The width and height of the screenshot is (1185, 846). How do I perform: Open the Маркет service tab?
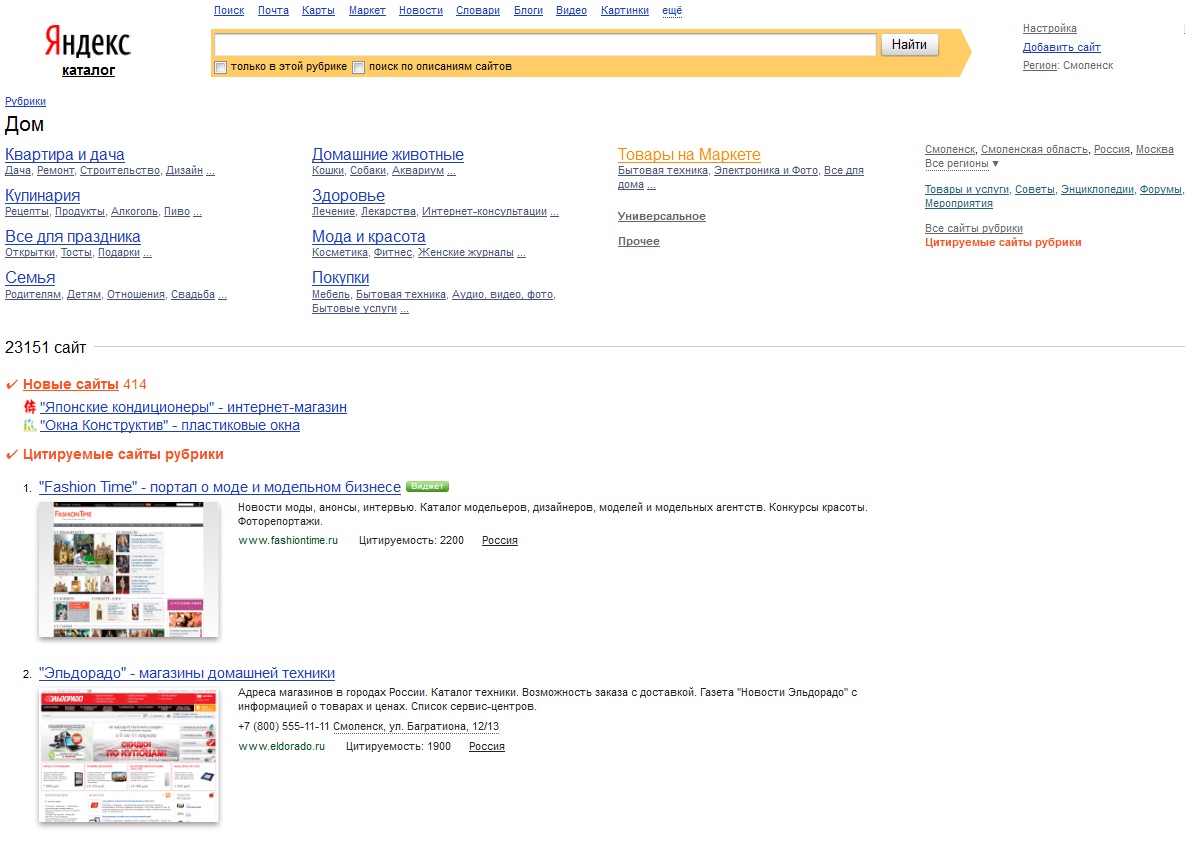(367, 11)
